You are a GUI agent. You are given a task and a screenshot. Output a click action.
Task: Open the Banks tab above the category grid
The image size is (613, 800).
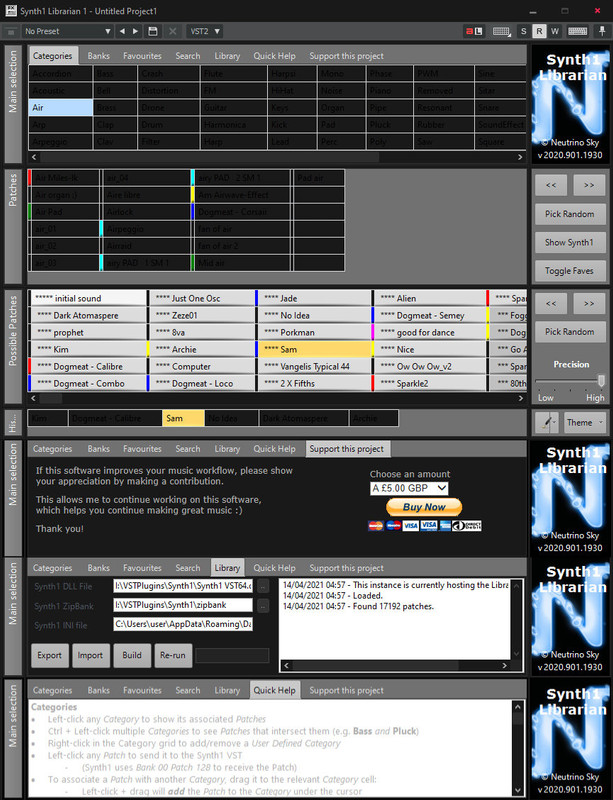(x=99, y=56)
